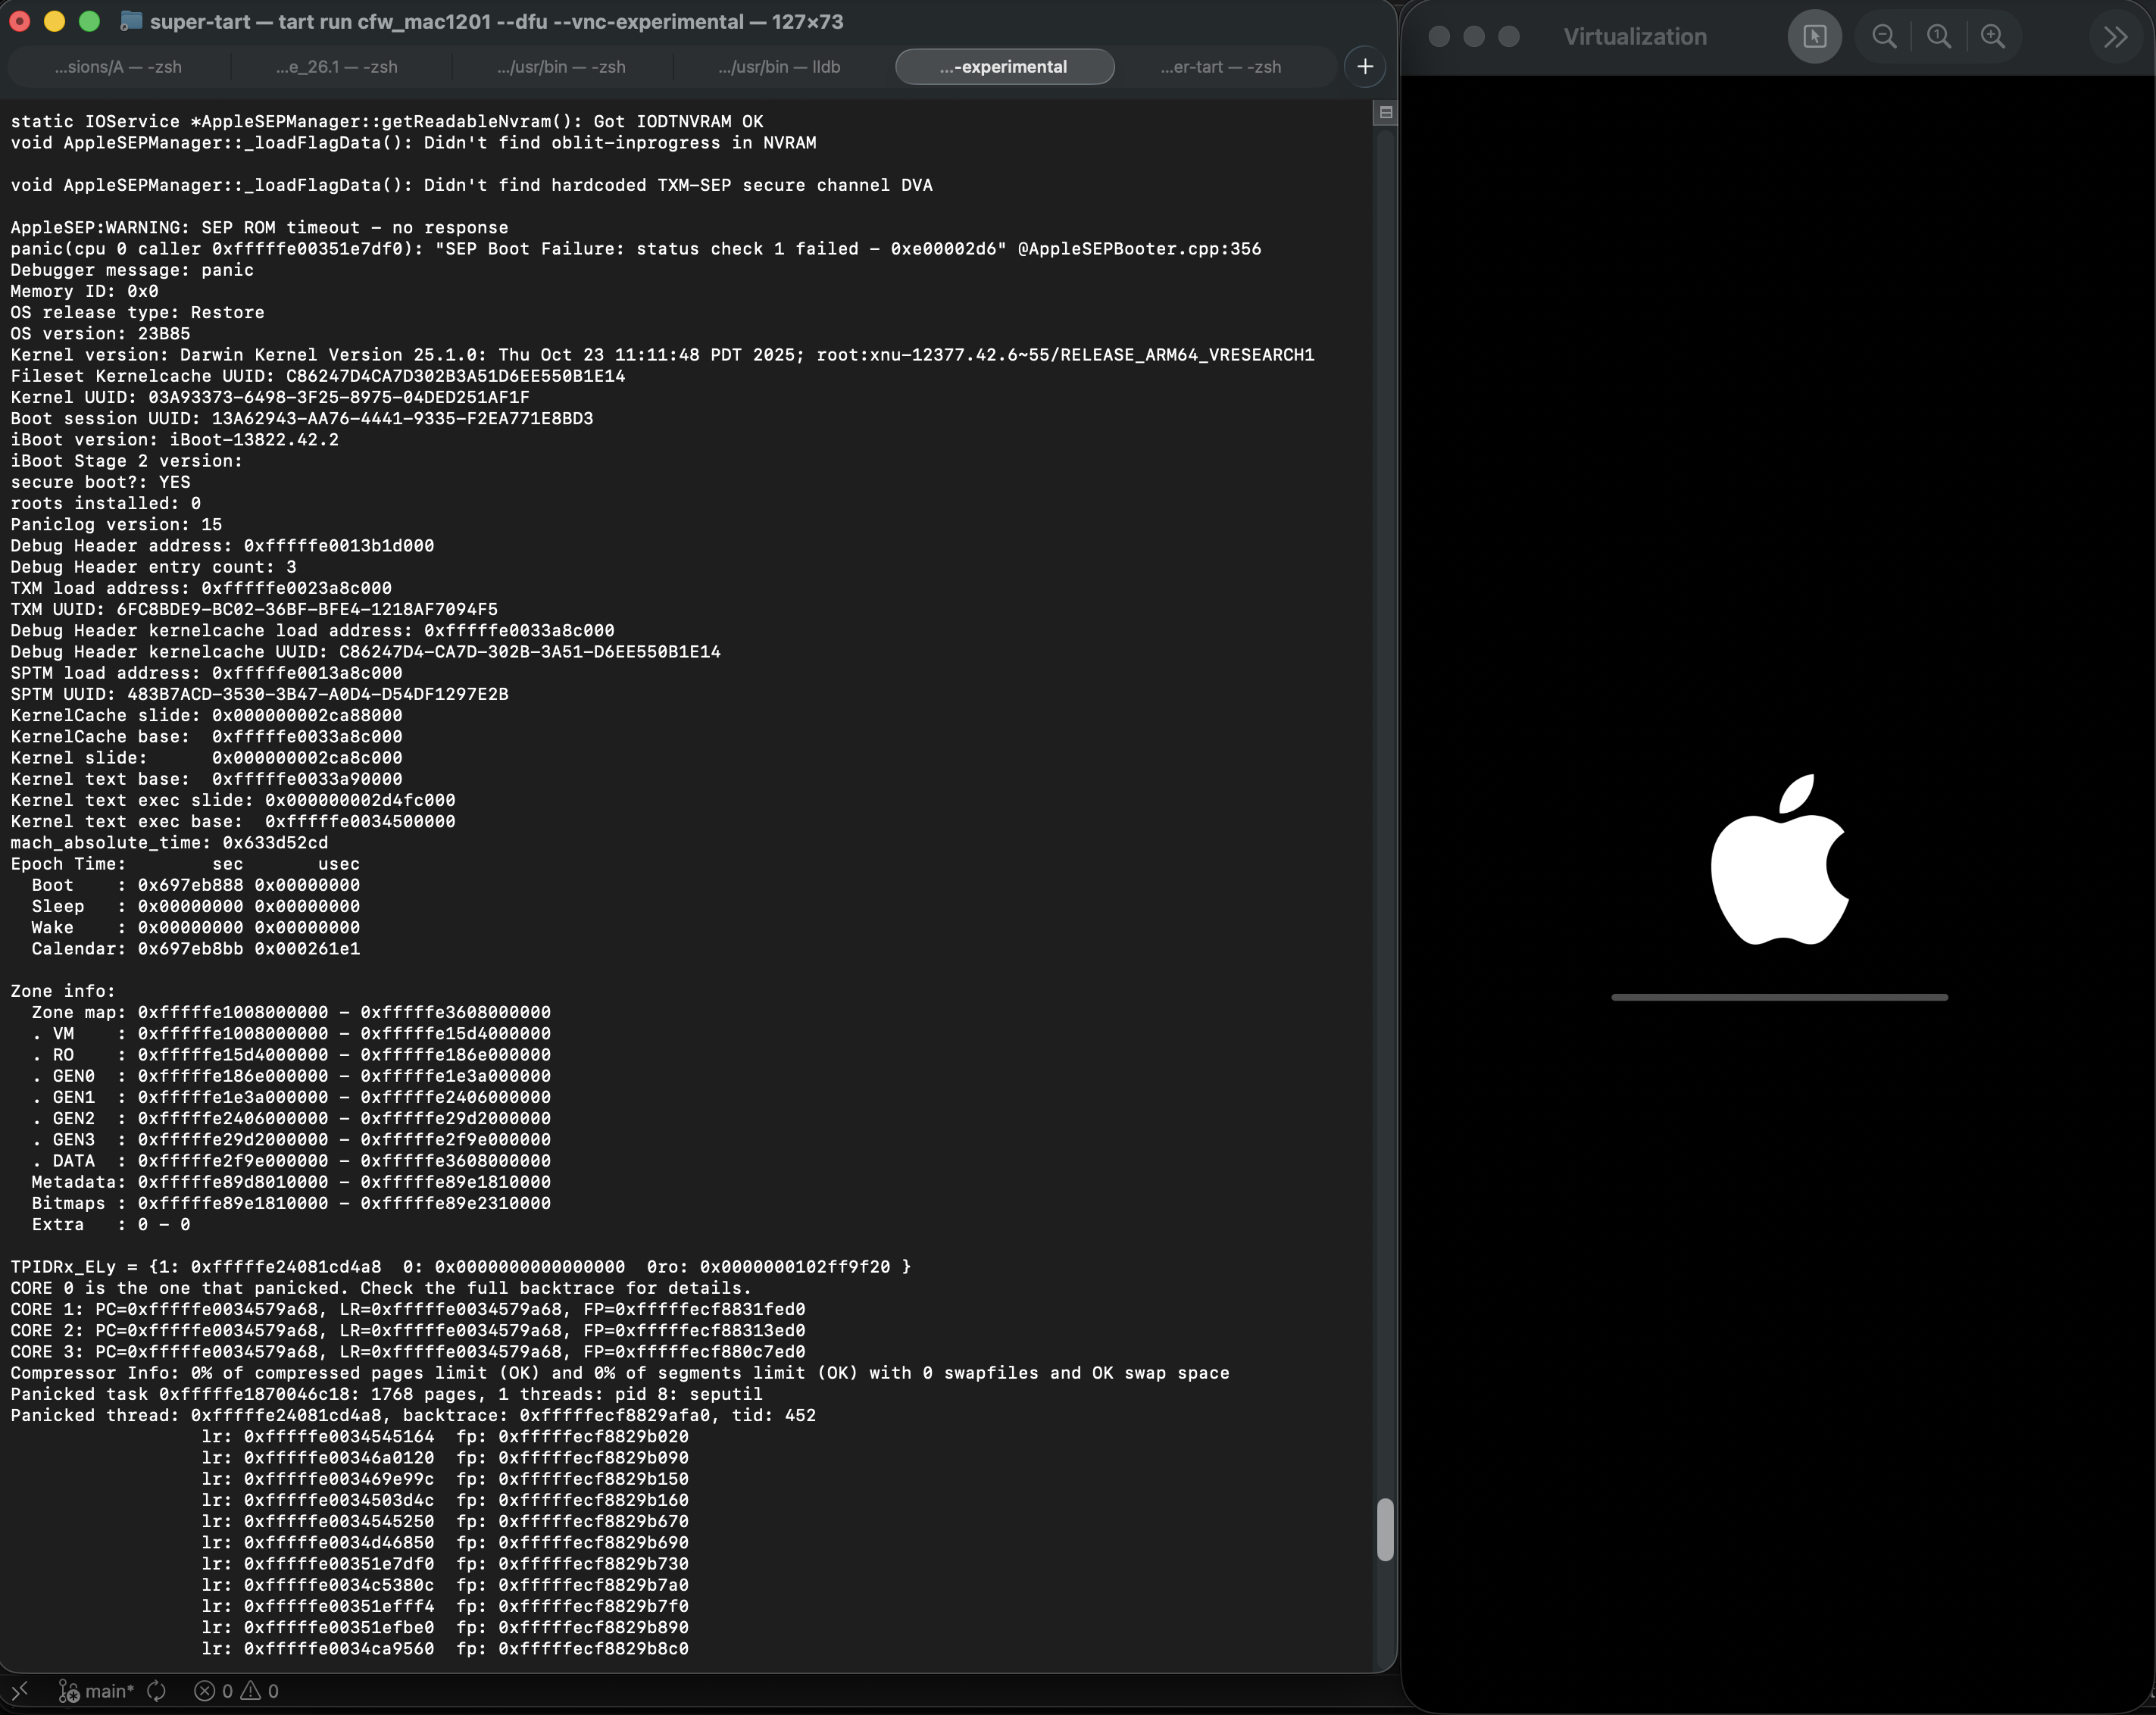Switch to the ...sions/A — -zsh tab
The height and width of the screenshot is (1715, 2156).
(118, 67)
